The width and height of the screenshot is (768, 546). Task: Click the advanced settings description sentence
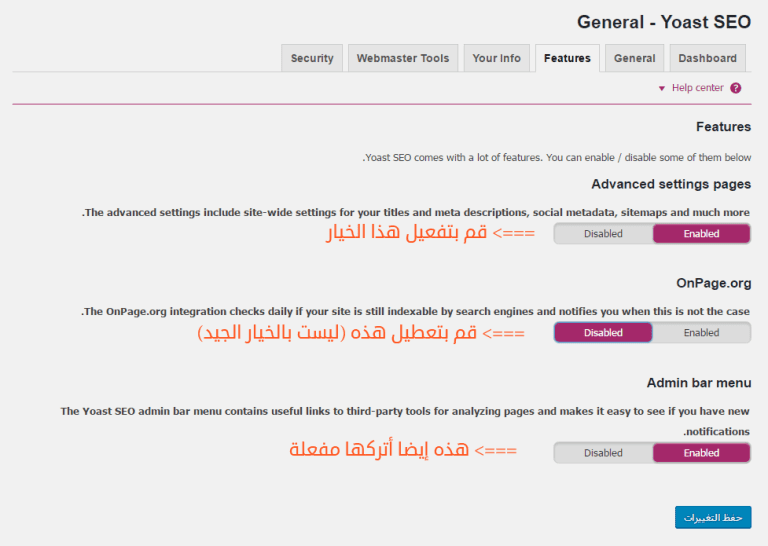(416, 213)
